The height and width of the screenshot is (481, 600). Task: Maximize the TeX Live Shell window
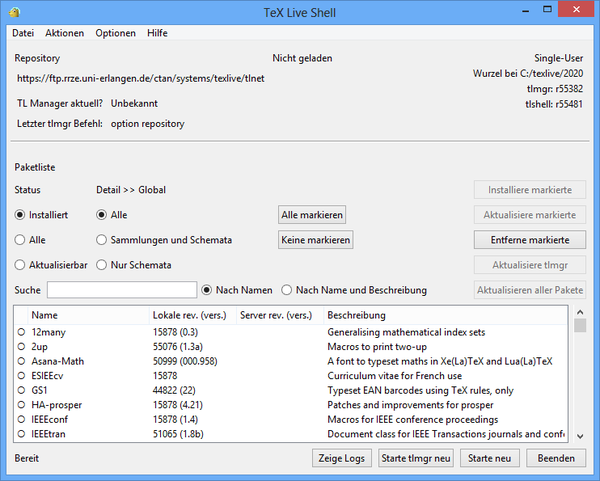(548, 9)
